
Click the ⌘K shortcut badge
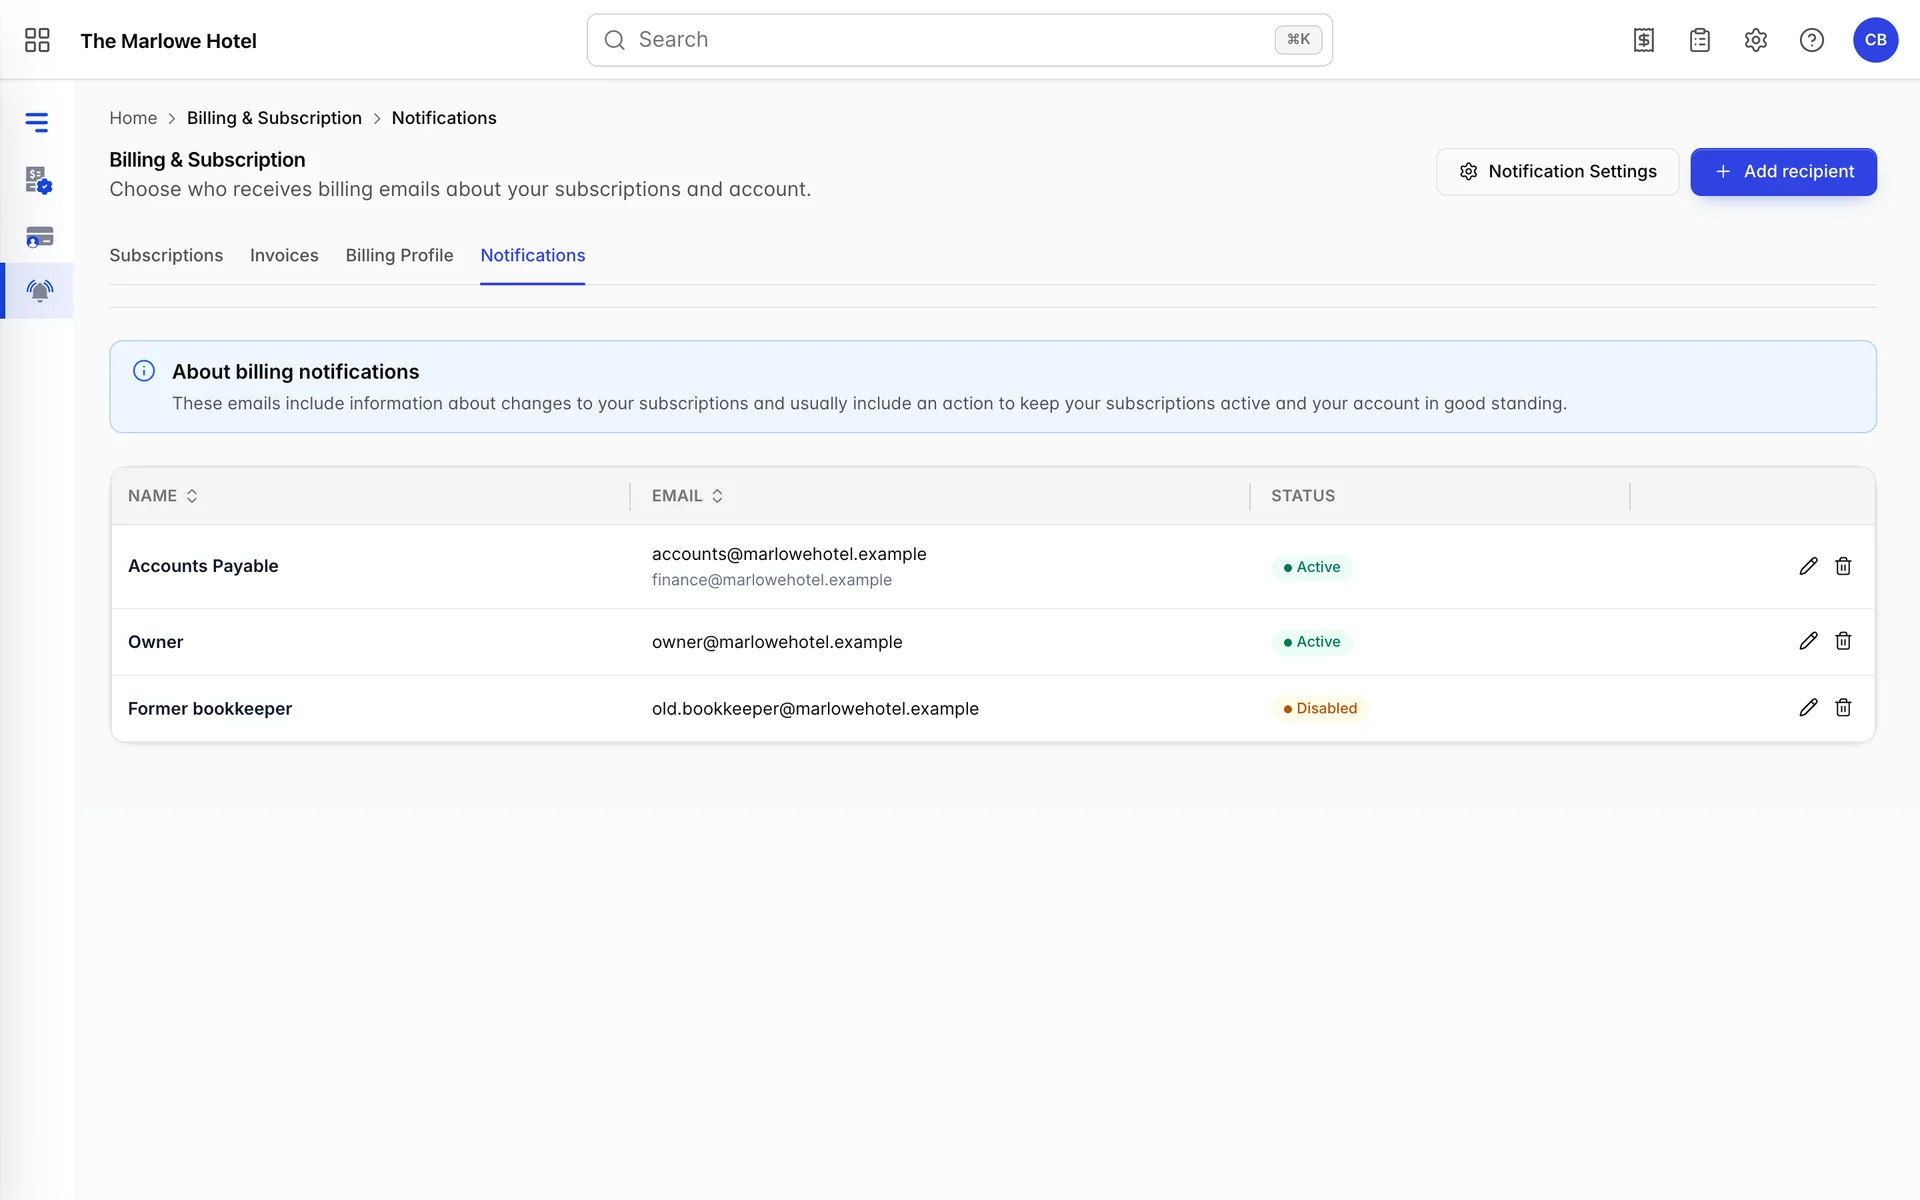coord(1298,40)
